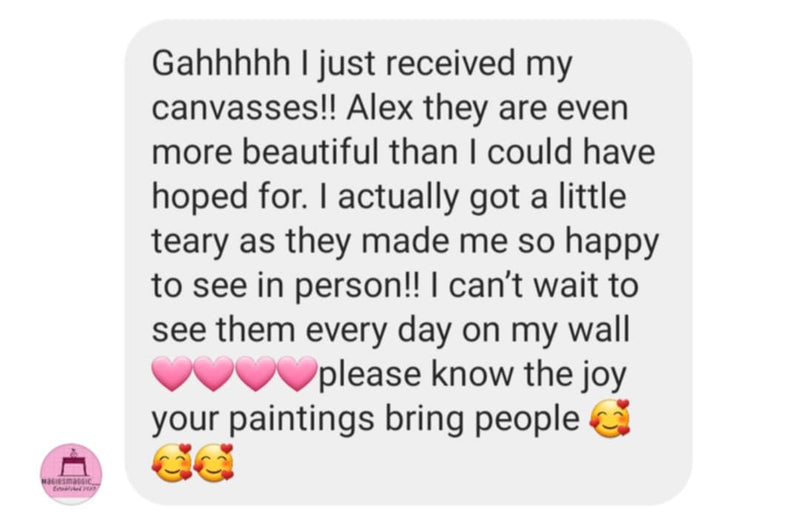
Task: Click the fourth pink heart emoji
Action: pos(296,373)
